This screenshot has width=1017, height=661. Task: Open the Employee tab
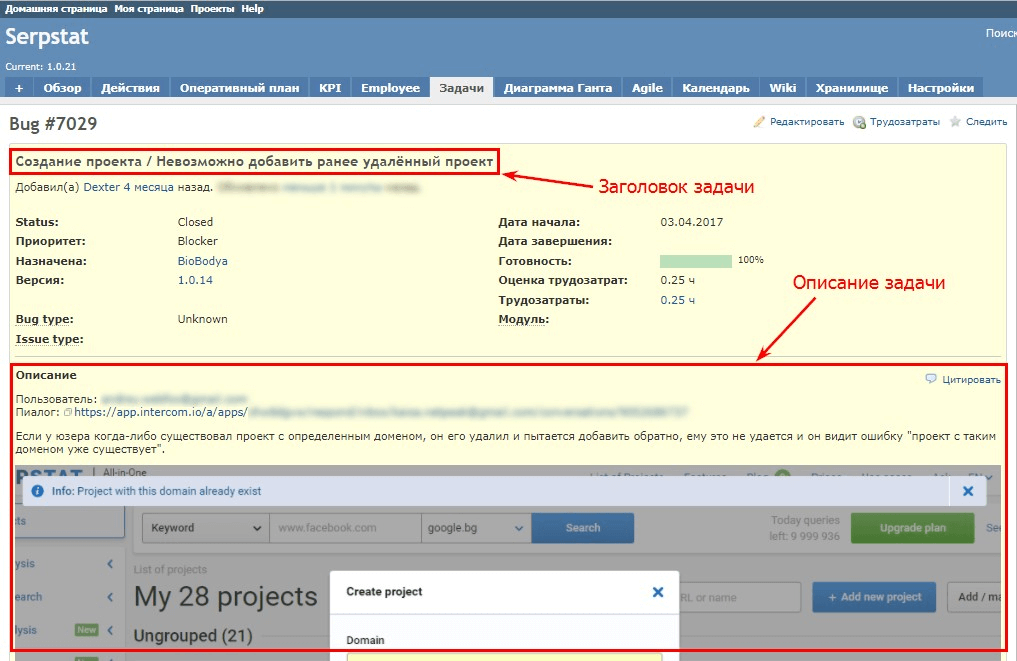point(390,88)
